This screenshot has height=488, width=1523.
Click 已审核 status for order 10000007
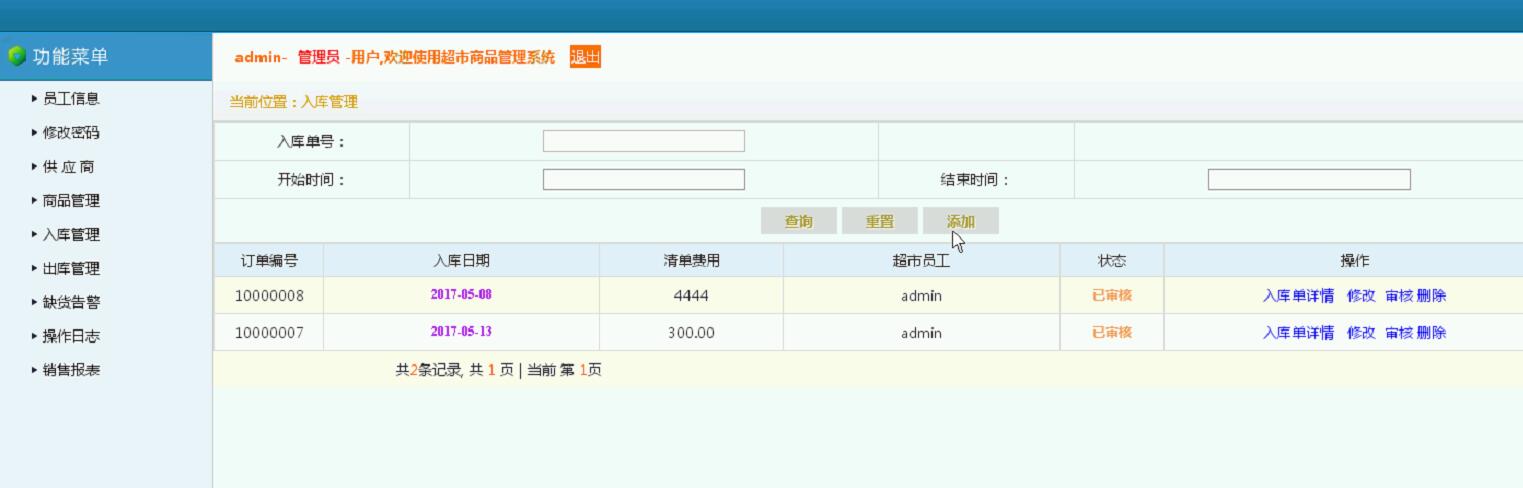[1112, 333]
